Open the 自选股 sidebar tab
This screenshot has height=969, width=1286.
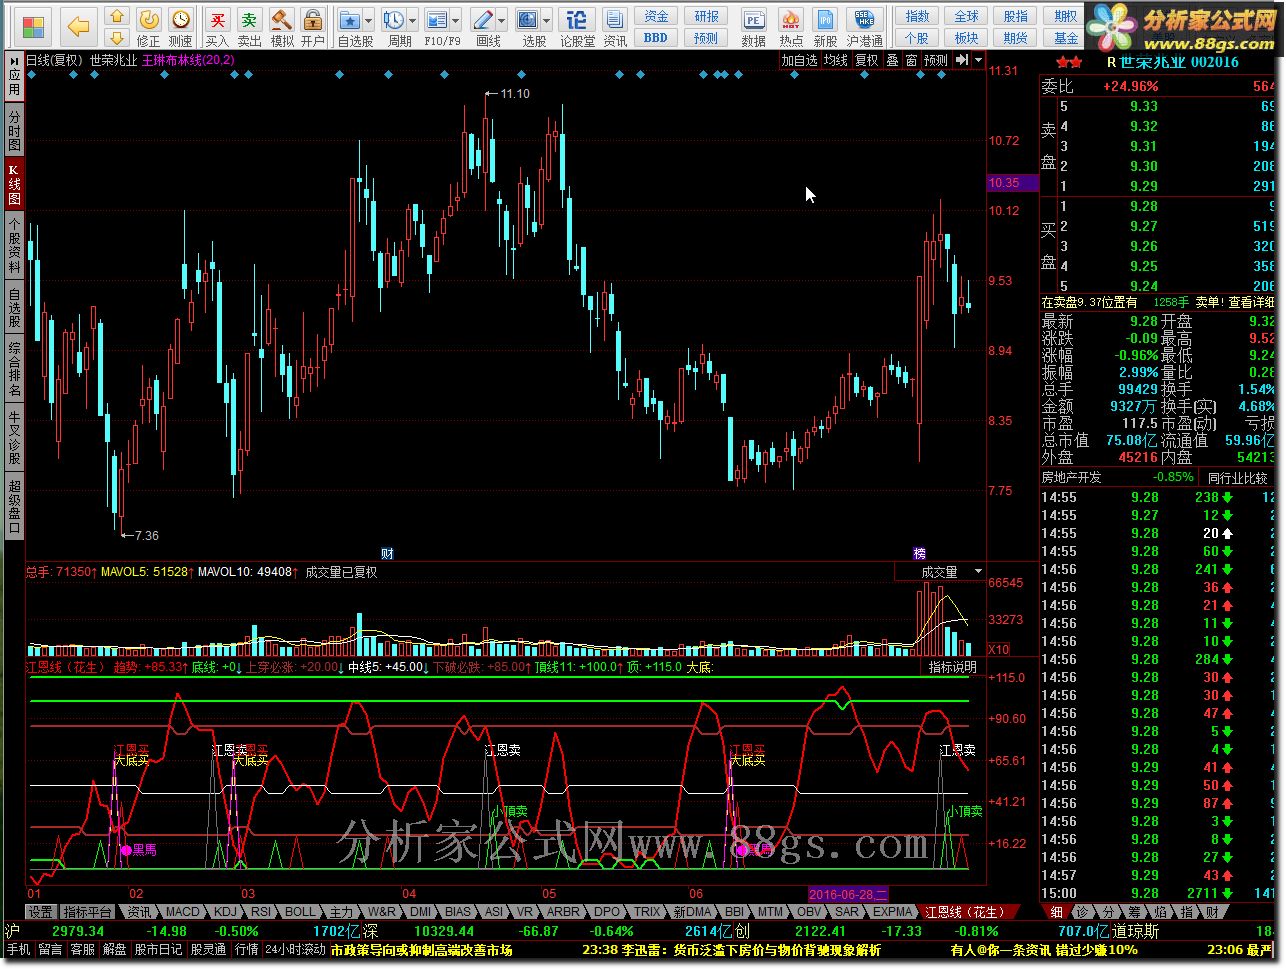14,308
